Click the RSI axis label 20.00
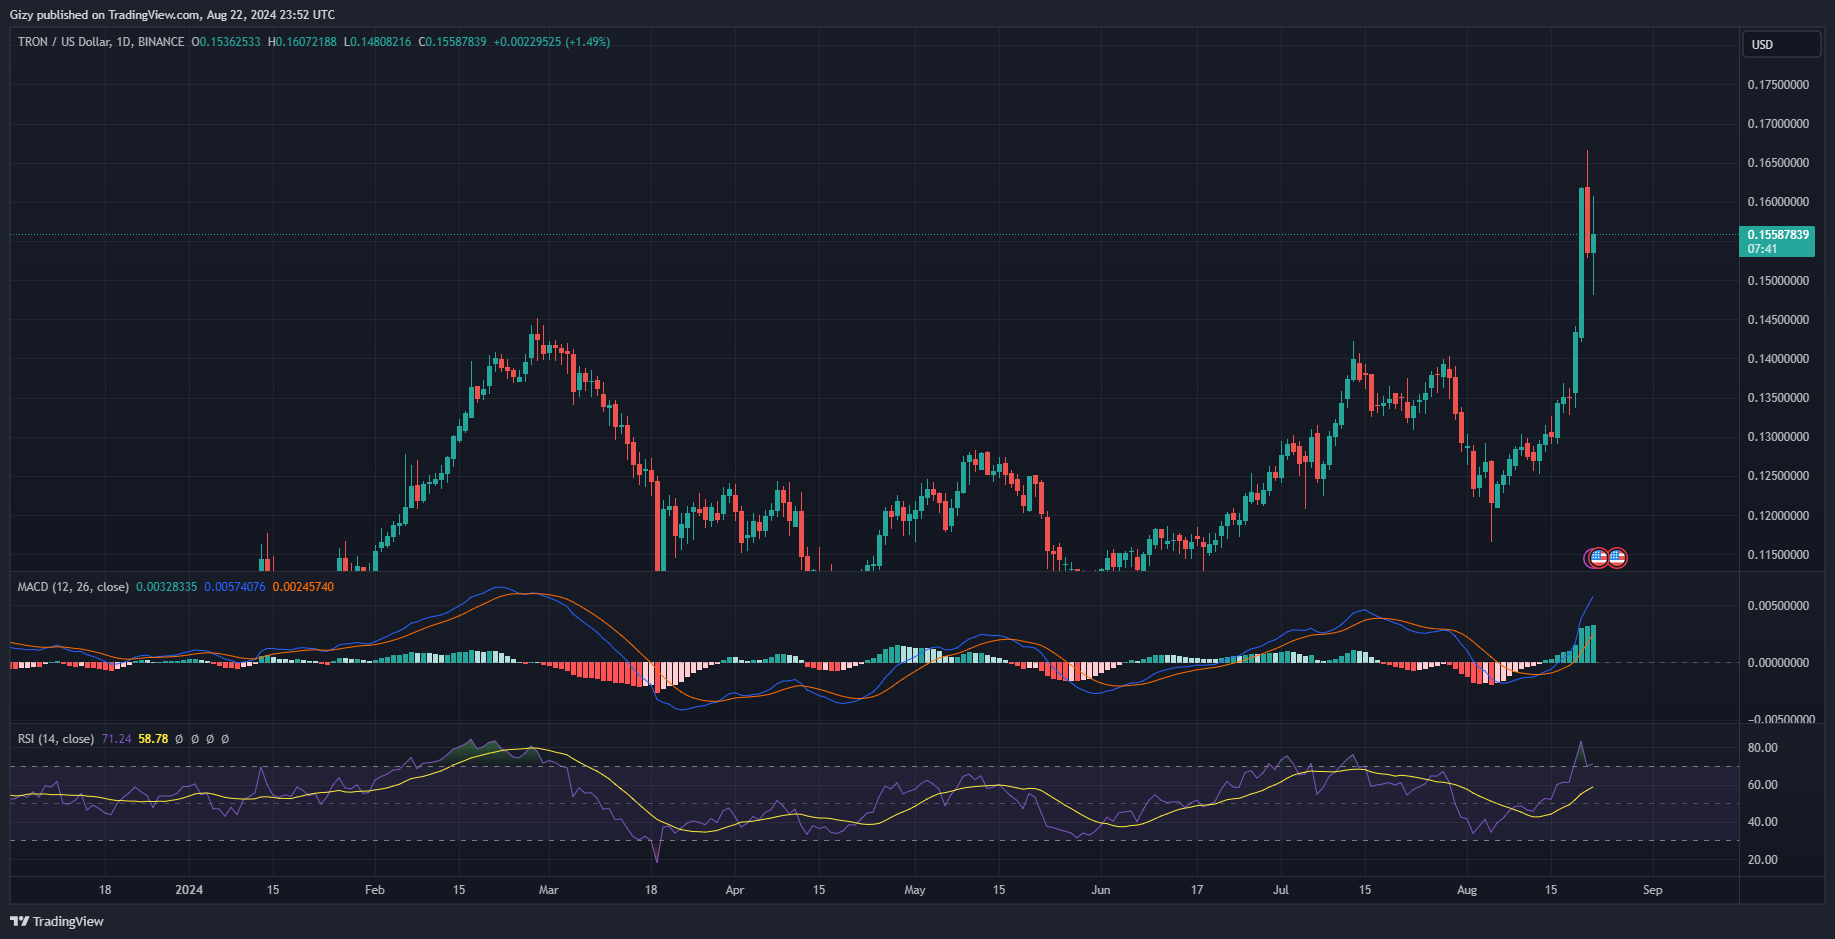The image size is (1835, 939). click(x=1762, y=860)
